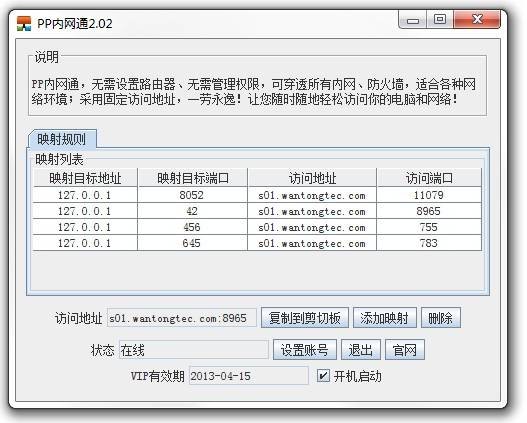
Task: Open the 官网 website button
Action: pos(405,350)
